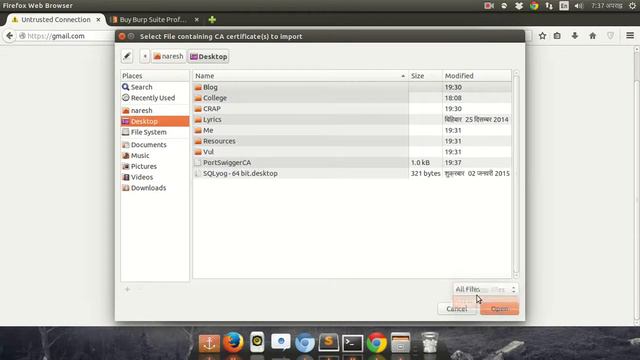Image resolution: width=640 pixels, height=360 pixels.
Task: Sort files by Size column header
Action: (425, 76)
